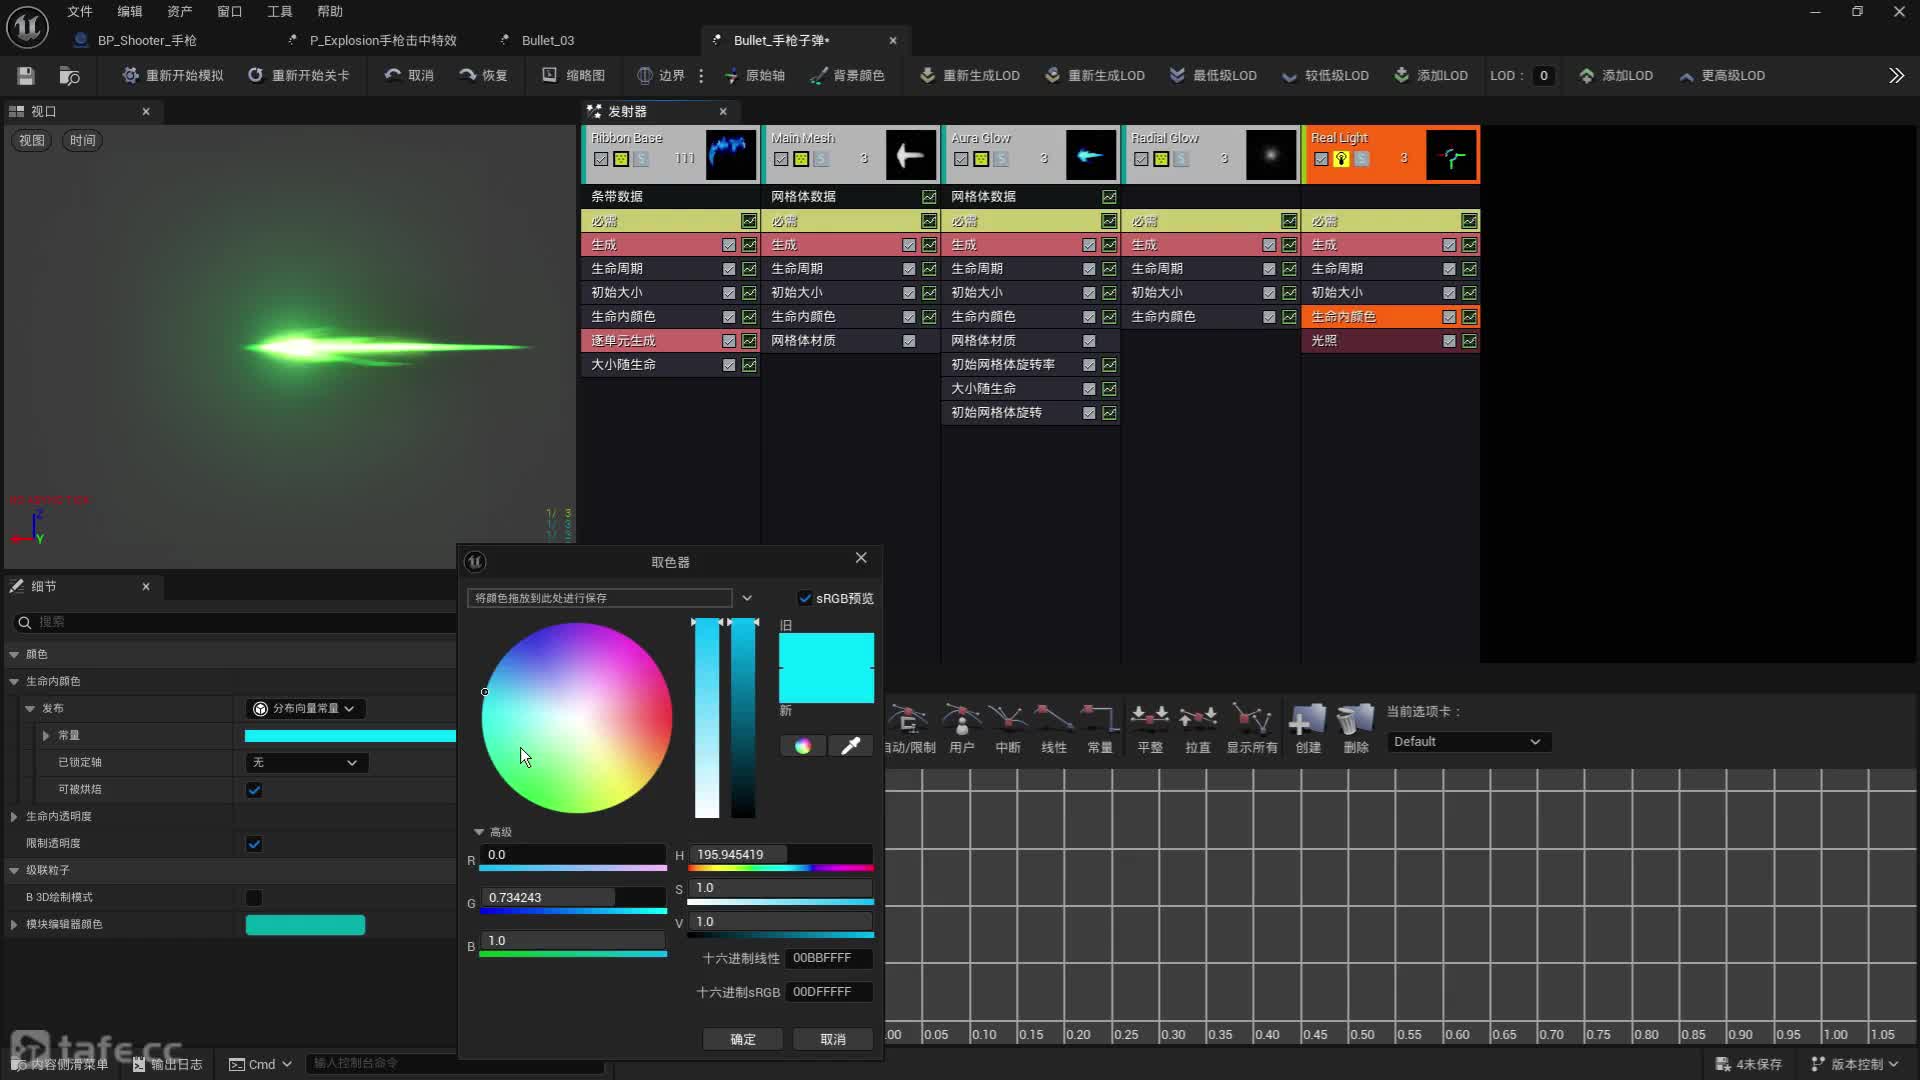Open the Default current tab dropdown
Image resolution: width=1920 pixels, height=1080 pixels.
(x=1467, y=742)
